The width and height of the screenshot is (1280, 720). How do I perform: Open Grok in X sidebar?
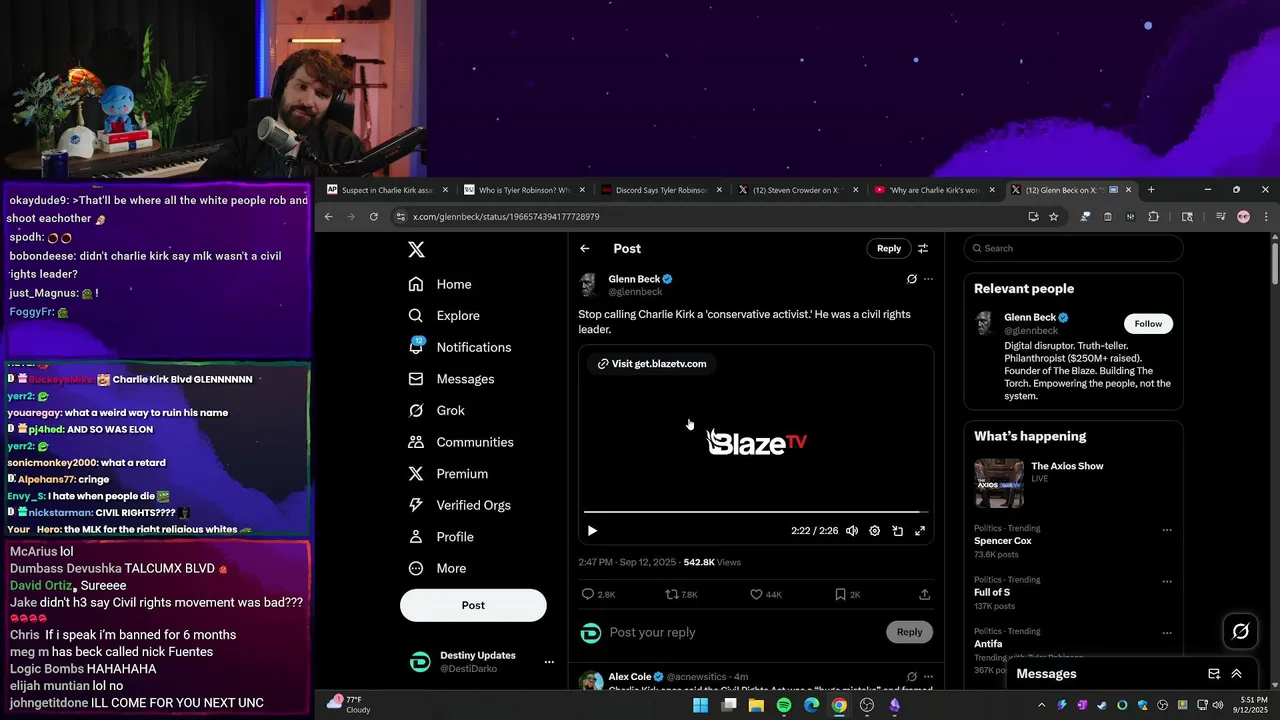point(437,411)
